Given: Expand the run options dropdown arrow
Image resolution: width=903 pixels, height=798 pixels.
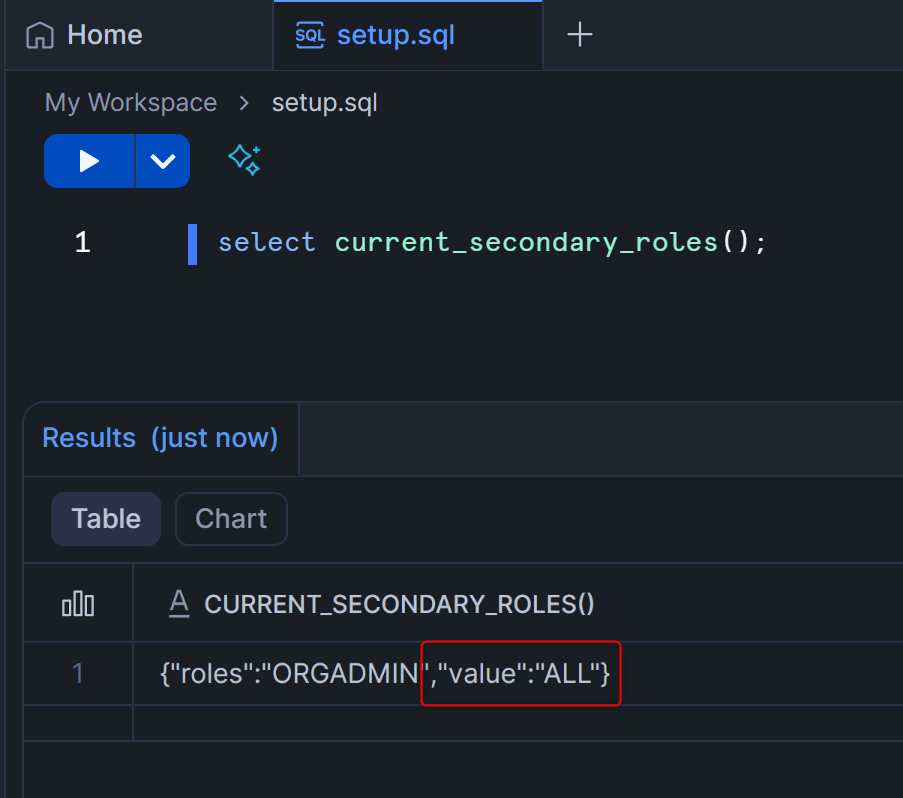Looking at the screenshot, I should [162, 161].
